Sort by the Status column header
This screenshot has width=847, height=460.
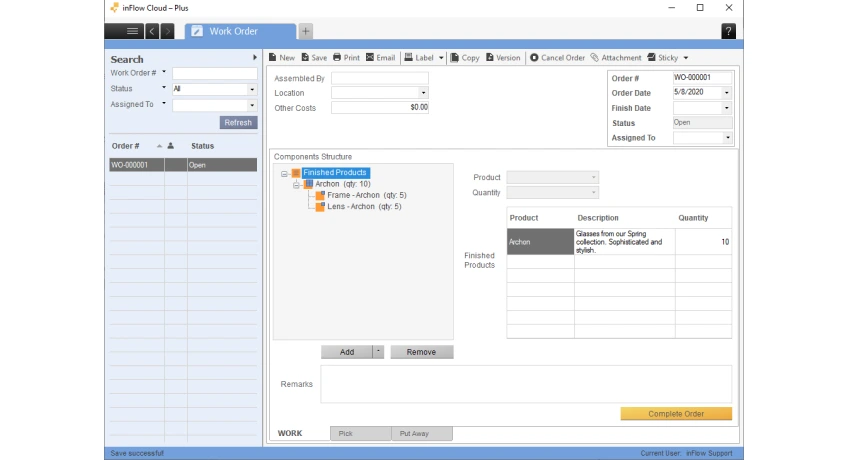coord(203,146)
